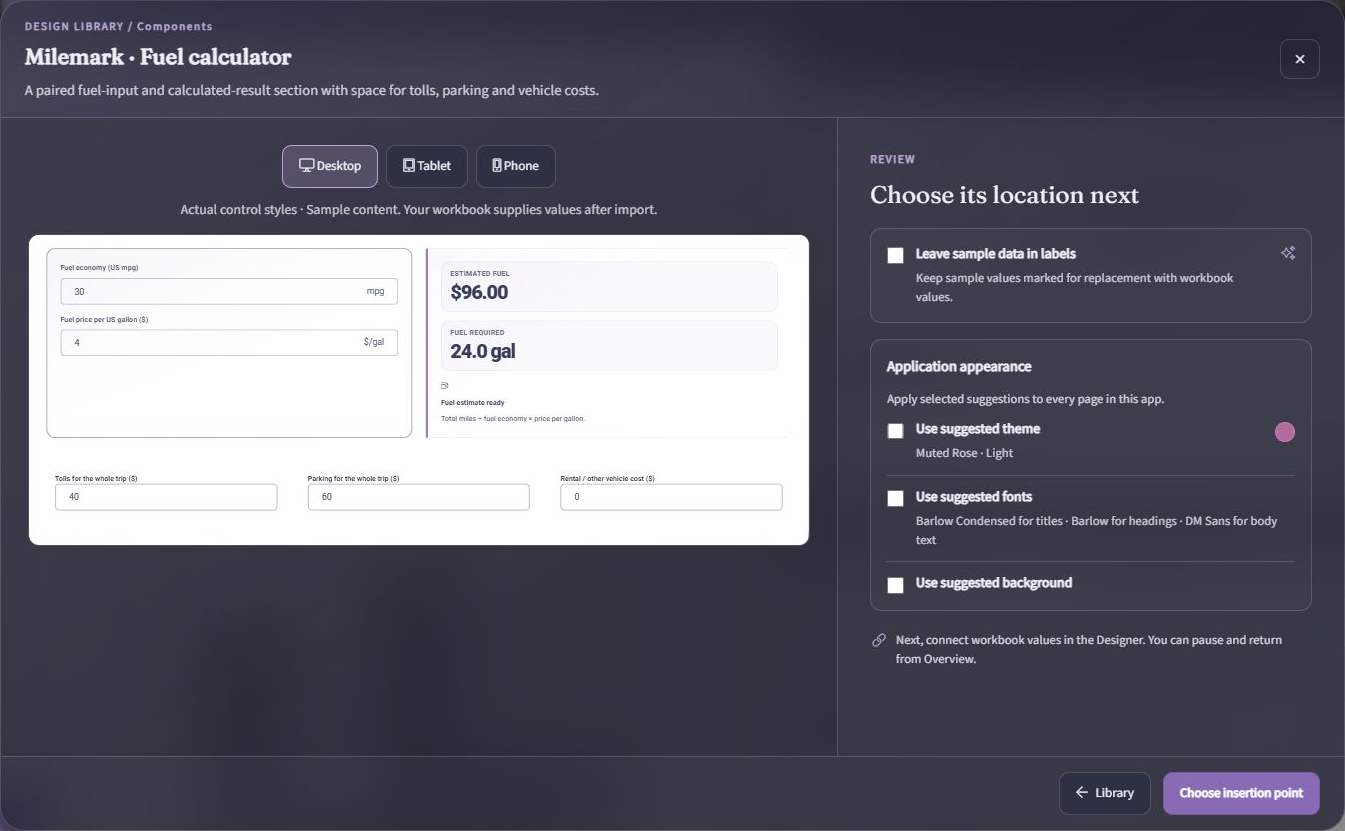Click the Parking for the whole trip field

pos(419,497)
